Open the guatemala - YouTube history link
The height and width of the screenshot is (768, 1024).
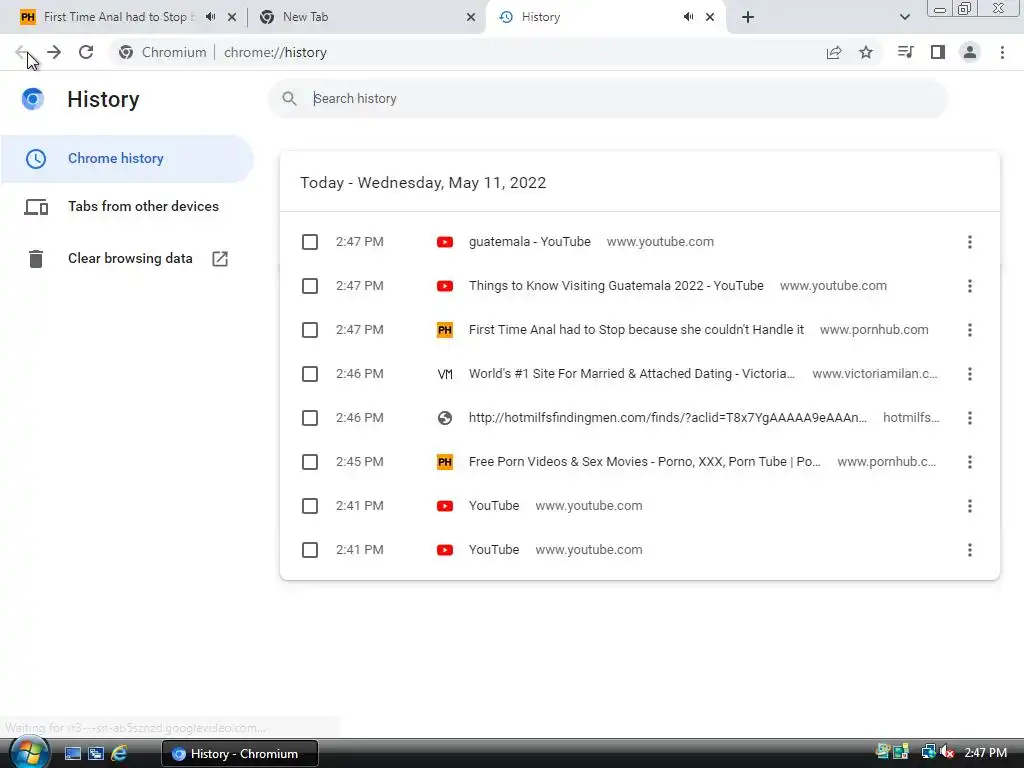click(530, 242)
